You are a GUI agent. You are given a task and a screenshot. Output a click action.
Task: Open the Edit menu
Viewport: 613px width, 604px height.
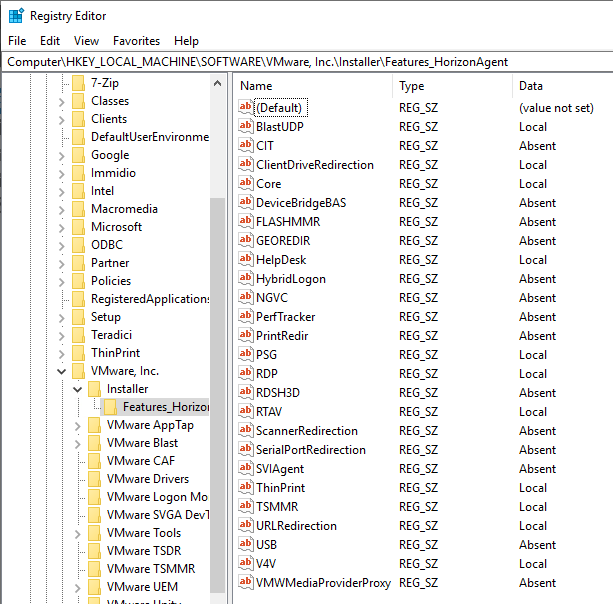point(50,41)
